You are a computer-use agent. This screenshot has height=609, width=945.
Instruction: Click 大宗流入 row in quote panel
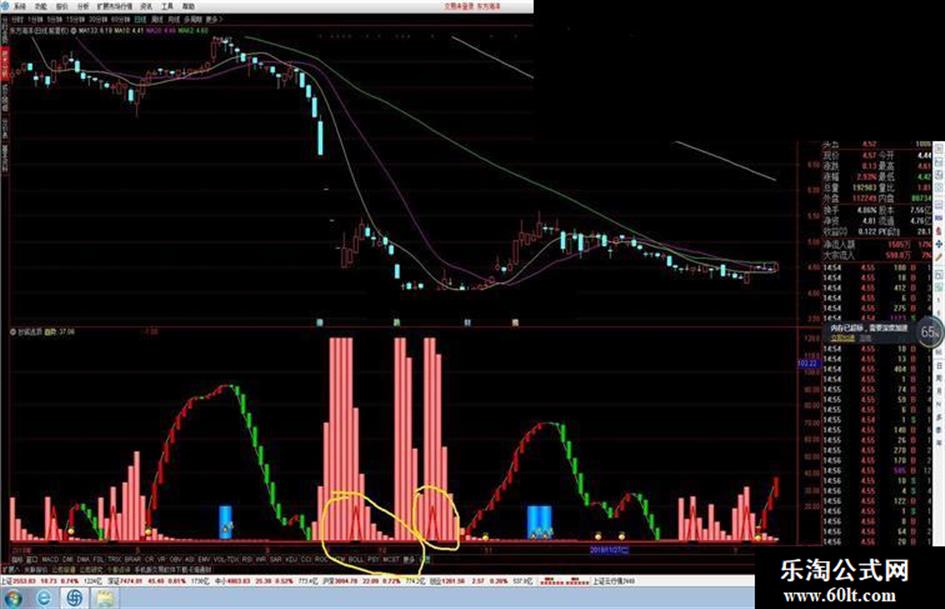(x=878, y=256)
